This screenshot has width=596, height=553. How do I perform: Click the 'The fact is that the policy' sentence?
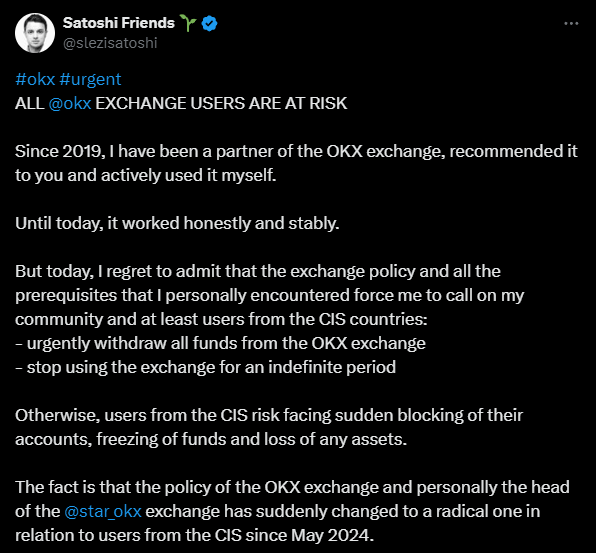coord(292,511)
